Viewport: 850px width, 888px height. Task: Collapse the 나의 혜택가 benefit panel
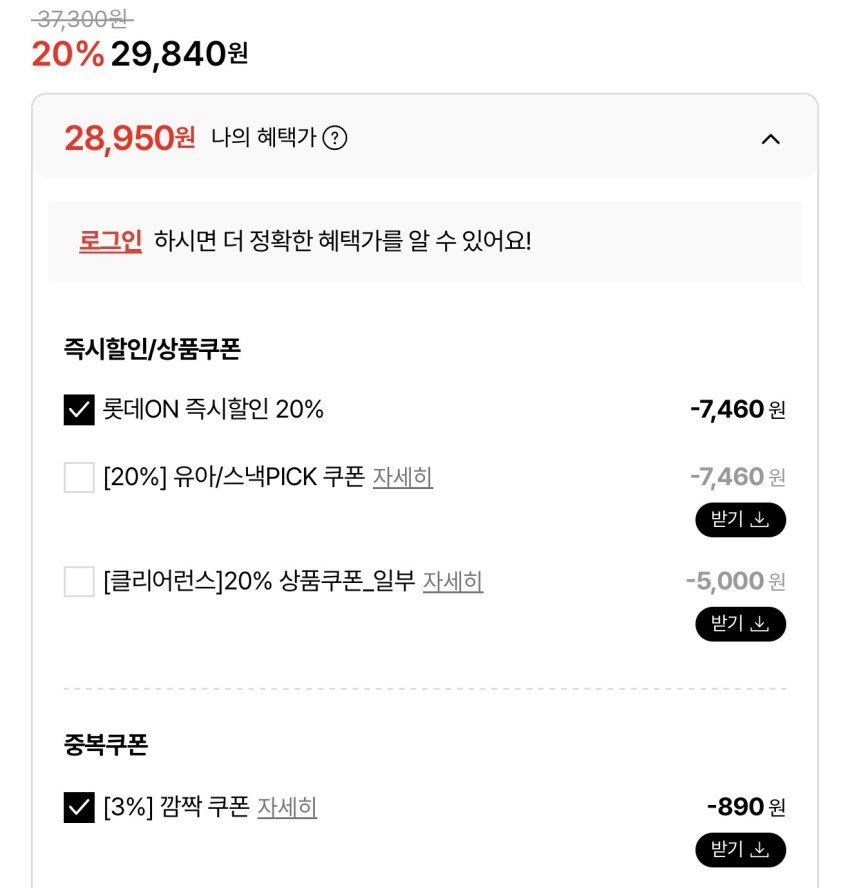click(770, 139)
